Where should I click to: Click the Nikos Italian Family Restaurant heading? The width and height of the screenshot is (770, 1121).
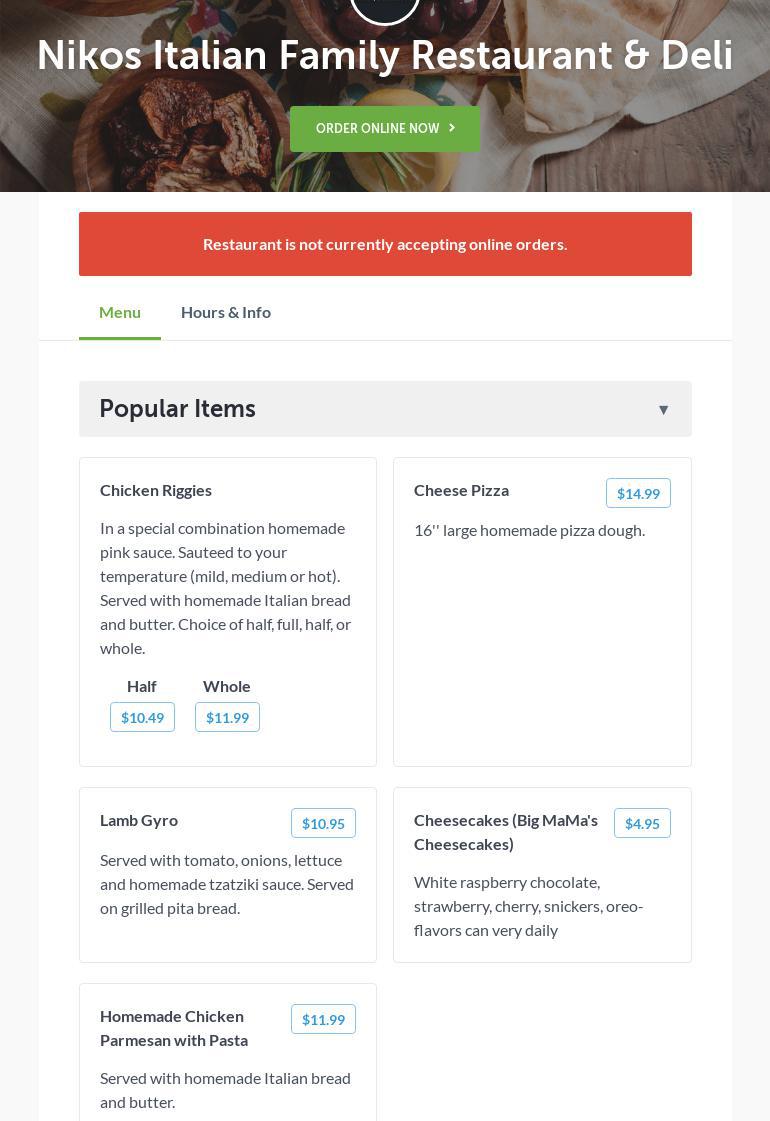385,56
